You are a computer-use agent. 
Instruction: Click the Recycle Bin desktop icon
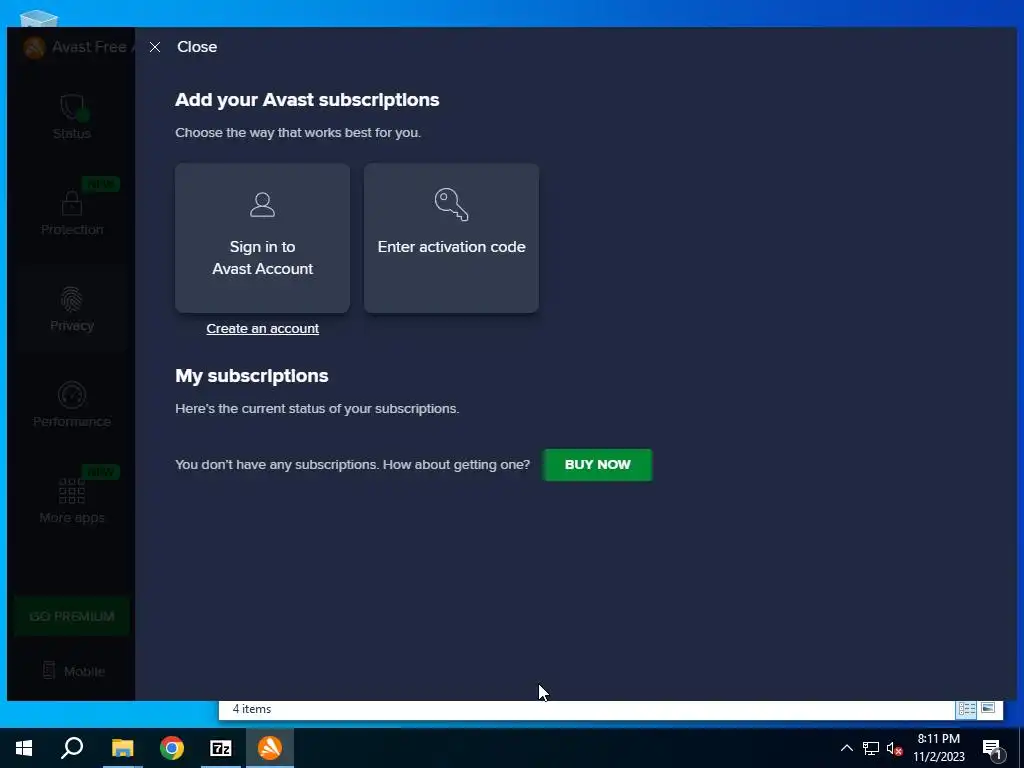tap(39, 18)
